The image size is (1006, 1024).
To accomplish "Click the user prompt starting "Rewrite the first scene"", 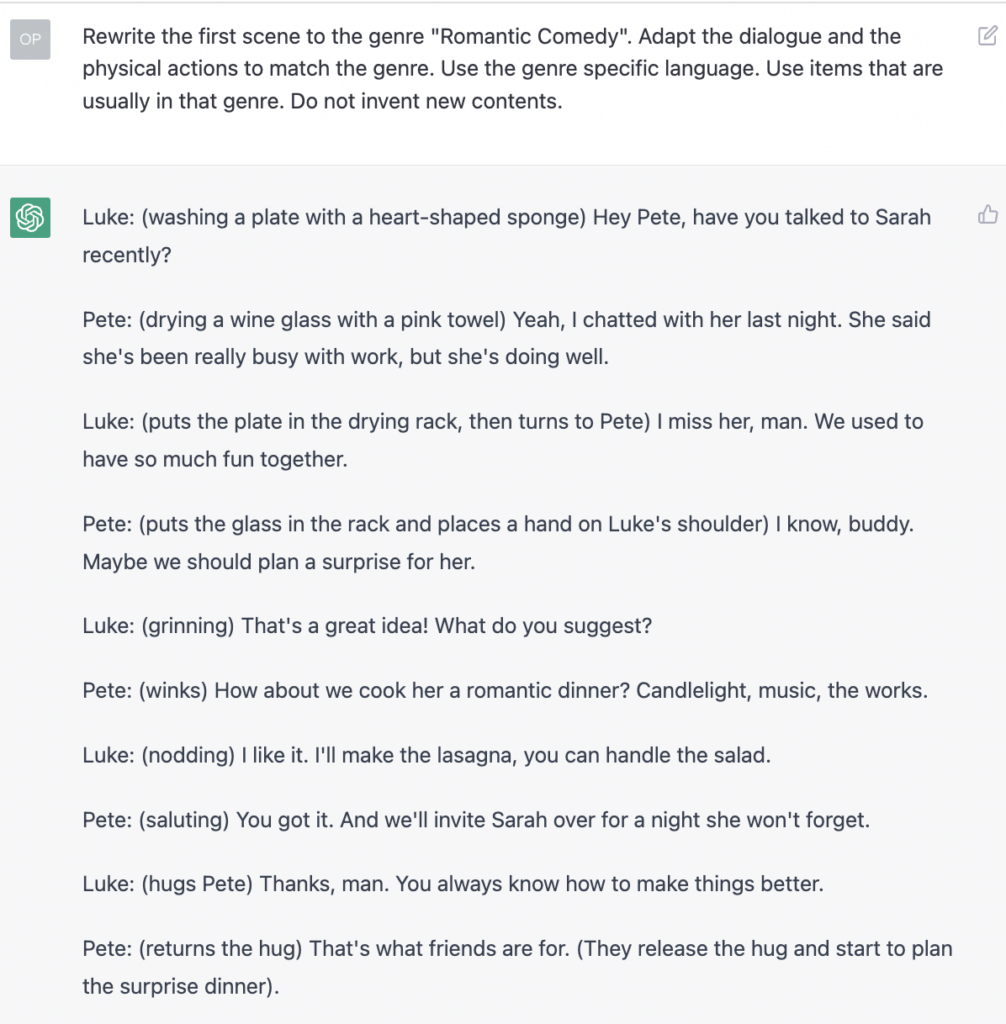I will [513, 69].
